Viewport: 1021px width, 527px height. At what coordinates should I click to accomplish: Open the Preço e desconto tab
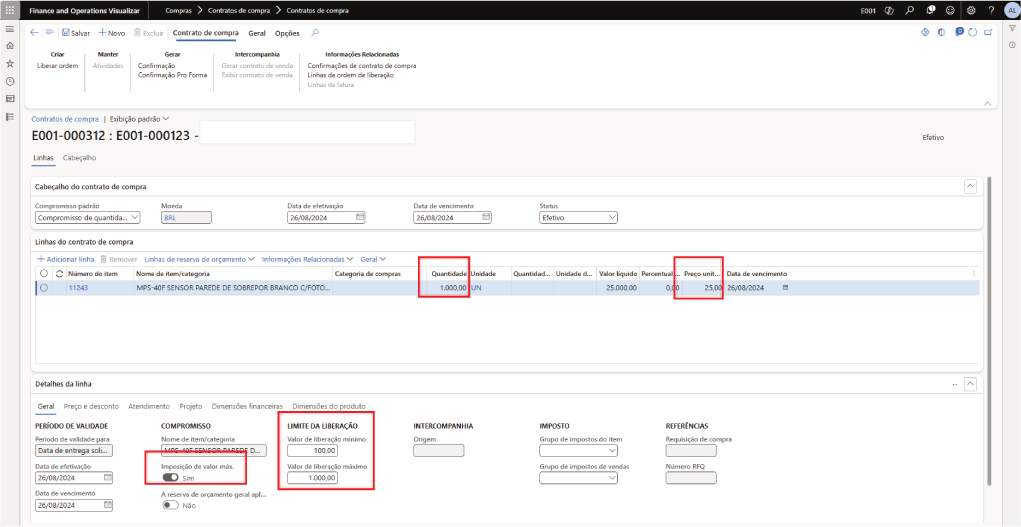pyautogui.click(x=91, y=407)
